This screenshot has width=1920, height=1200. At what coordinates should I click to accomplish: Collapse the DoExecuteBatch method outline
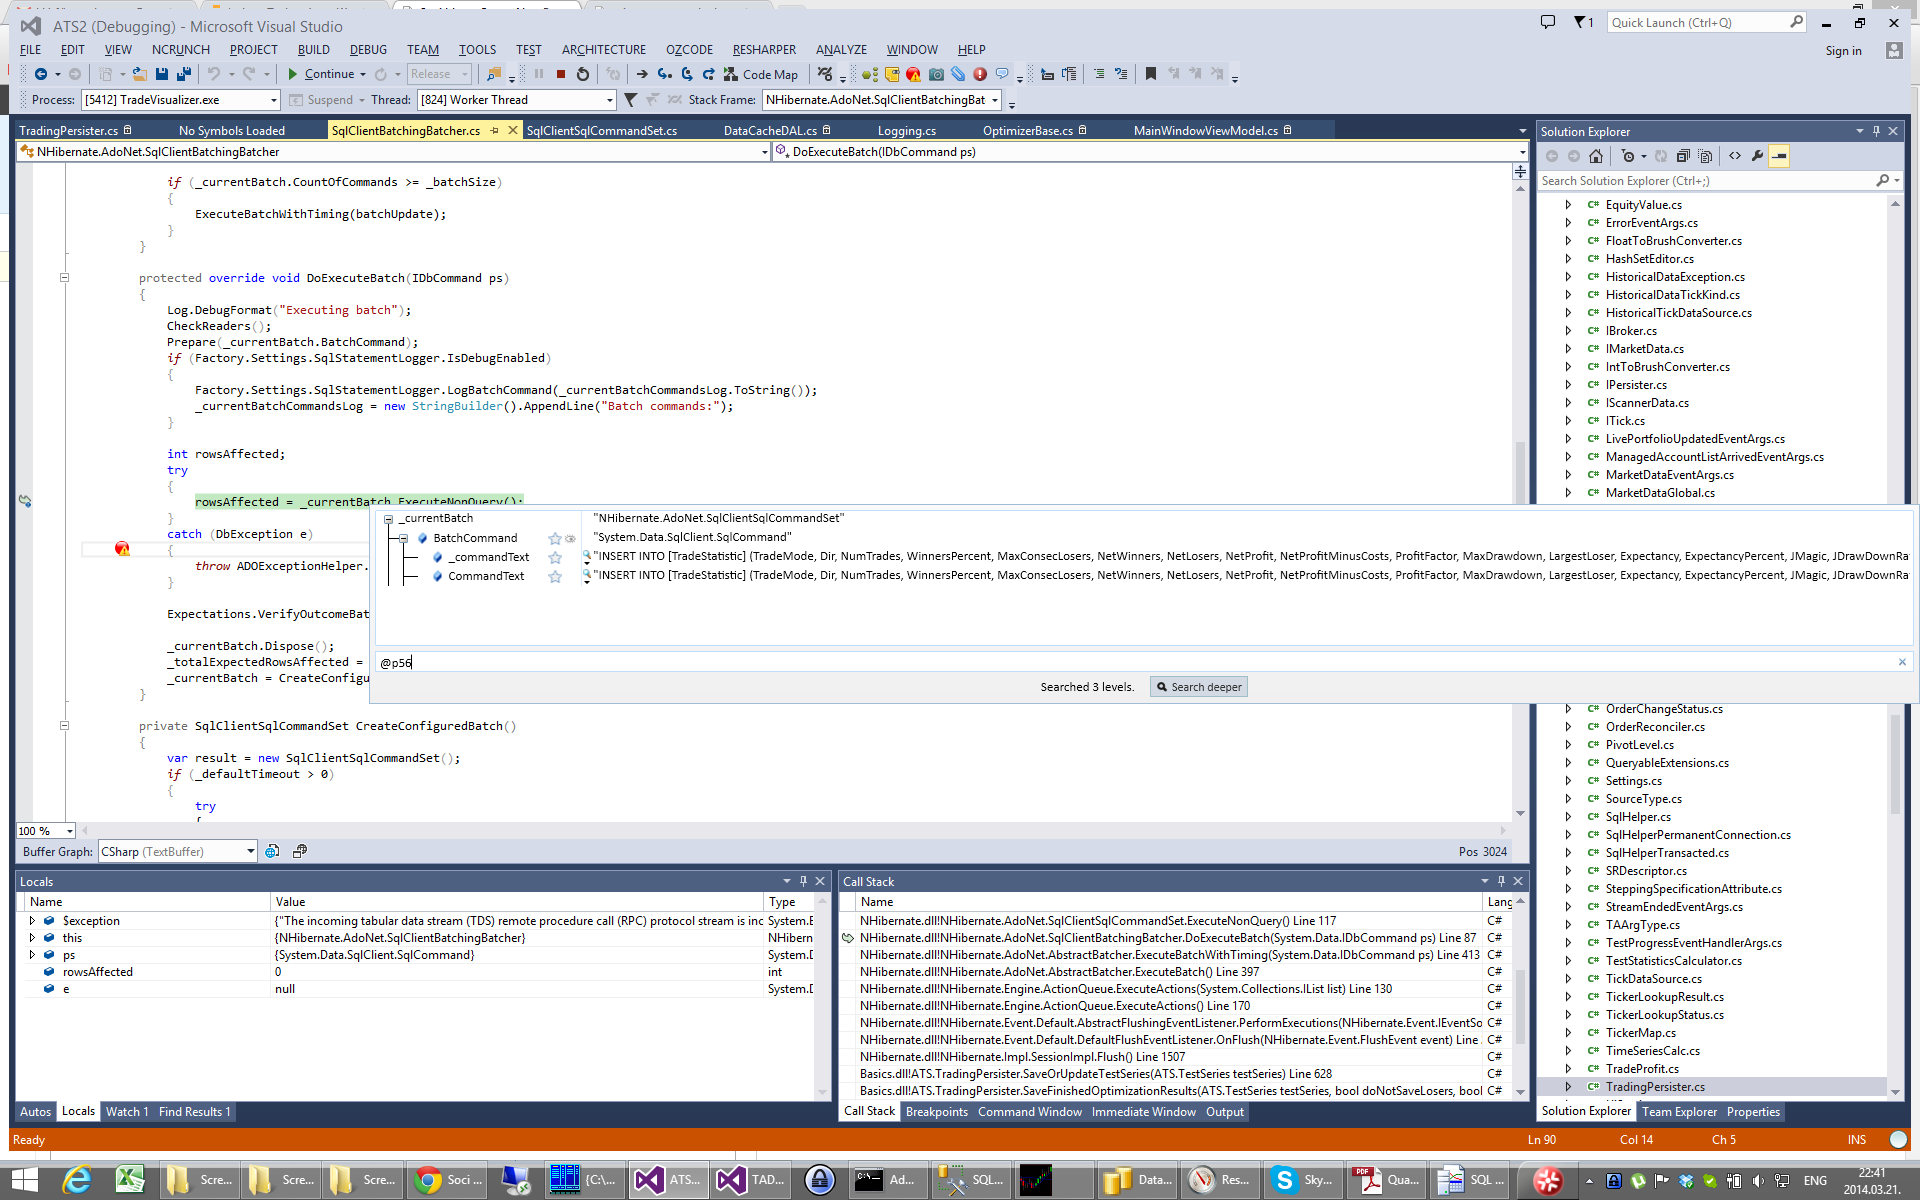(x=64, y=278)
